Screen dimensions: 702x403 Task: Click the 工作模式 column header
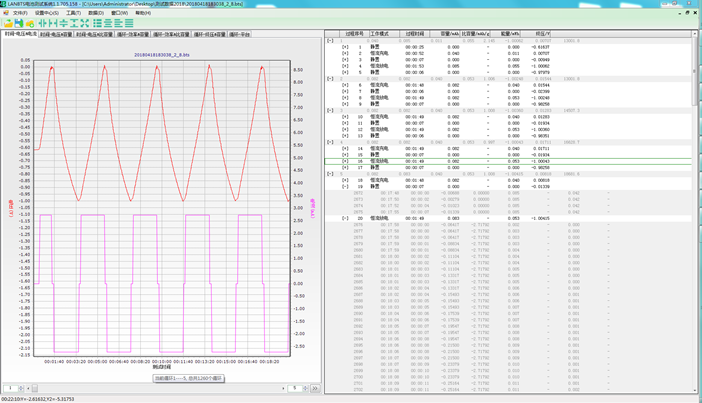click(x=380, y=34)
